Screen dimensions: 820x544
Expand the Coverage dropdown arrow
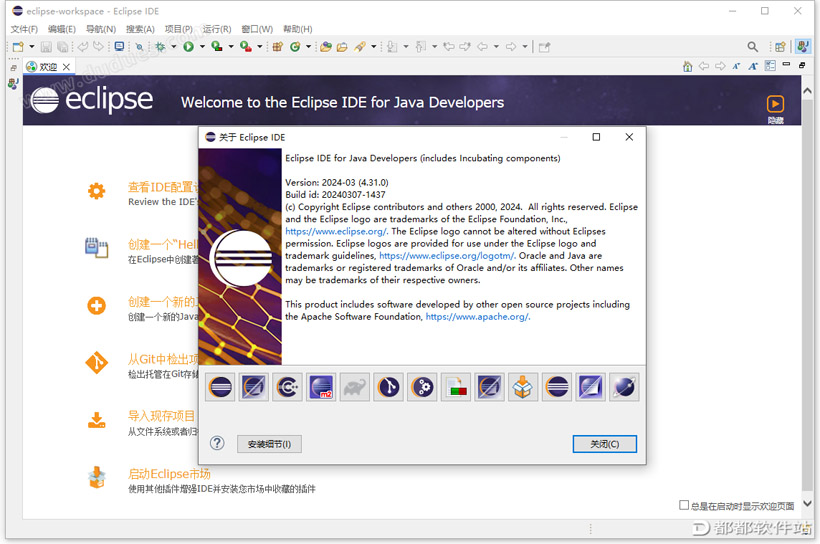point(231,47)
